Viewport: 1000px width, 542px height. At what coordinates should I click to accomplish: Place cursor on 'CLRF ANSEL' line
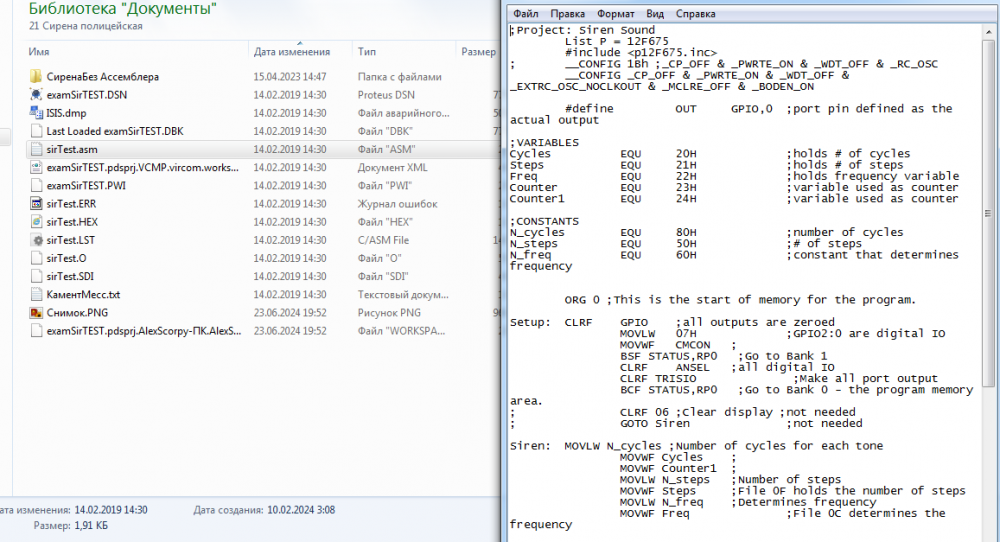coord(664,367)
